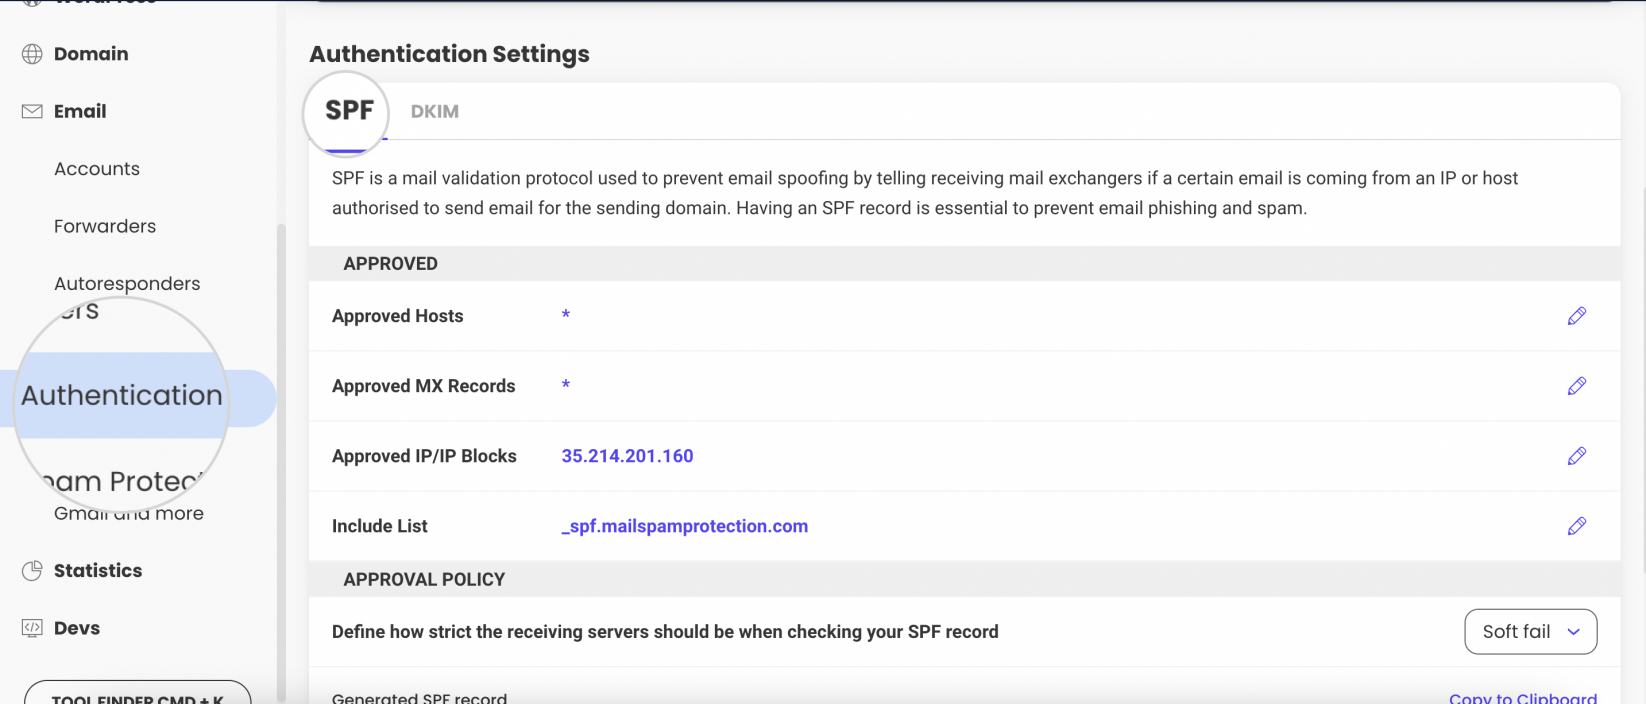The width and height of the screenshot is (1646, 704).
Task: Switch to the SPF tab
Action: (x=349, y=111)
